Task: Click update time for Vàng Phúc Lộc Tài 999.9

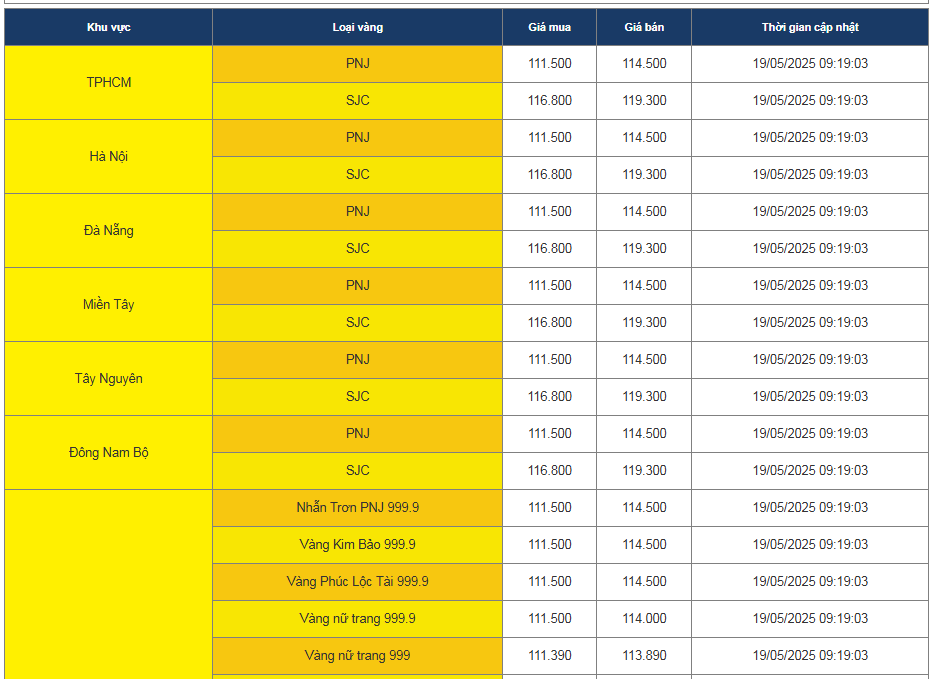Action: coord(810,582)
